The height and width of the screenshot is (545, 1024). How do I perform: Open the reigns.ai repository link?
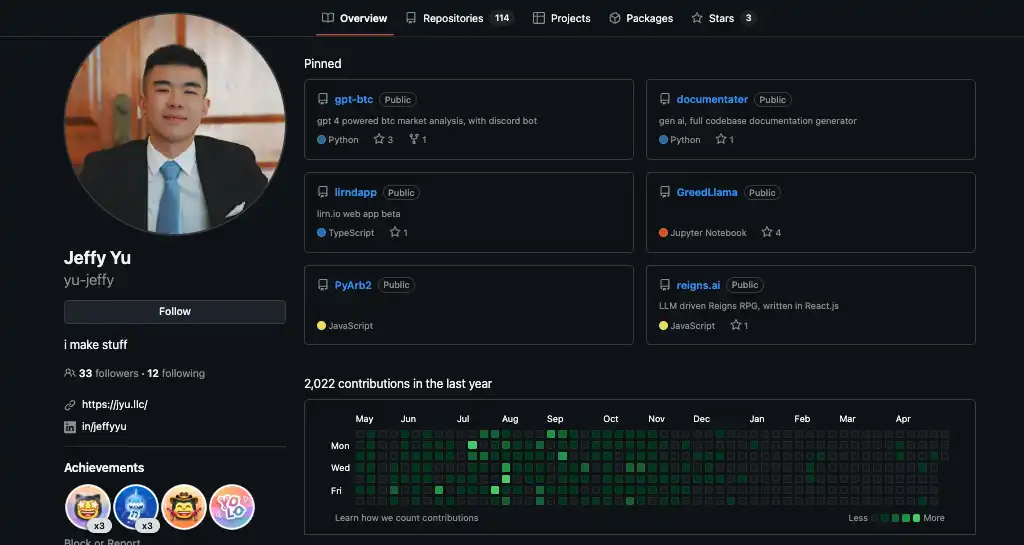[x=698, y=285]
